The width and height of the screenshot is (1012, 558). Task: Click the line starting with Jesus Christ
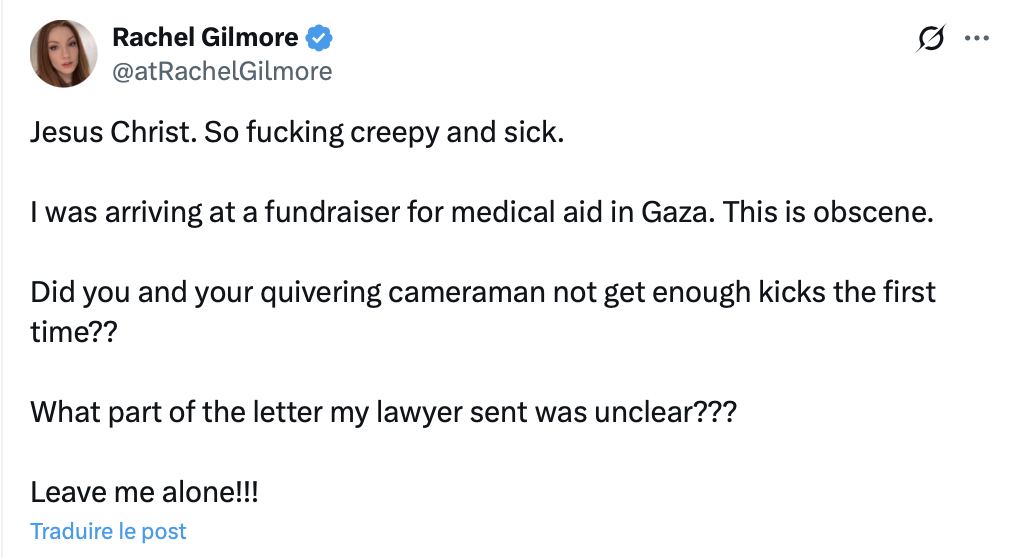click(297, 132)
